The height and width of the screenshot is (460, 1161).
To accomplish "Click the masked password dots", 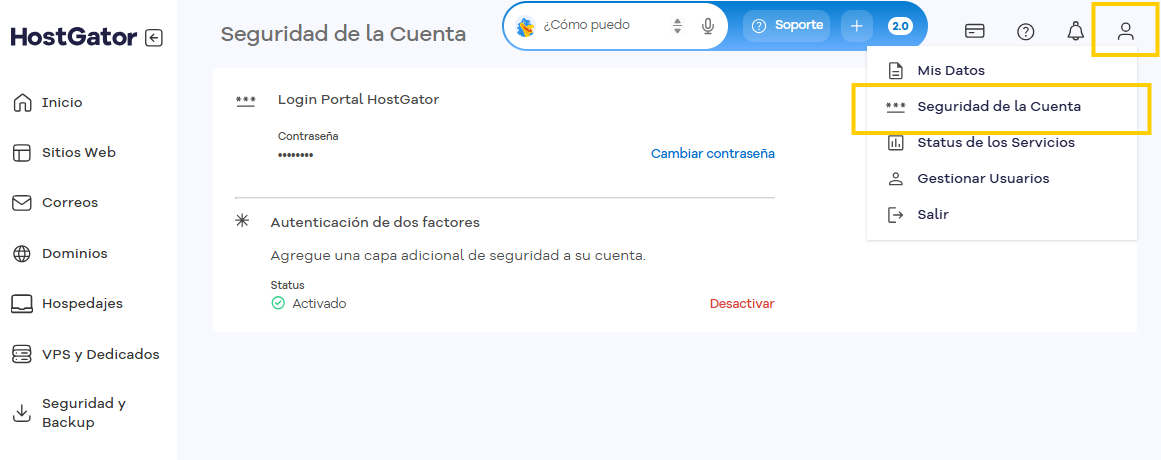I will point(295,156).
